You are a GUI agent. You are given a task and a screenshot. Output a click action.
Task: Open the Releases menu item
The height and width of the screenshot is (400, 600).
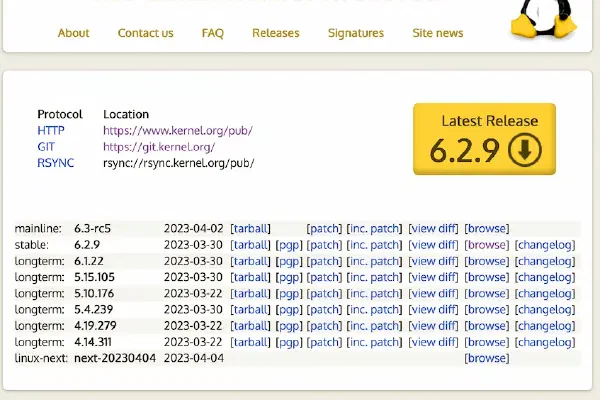275,33
